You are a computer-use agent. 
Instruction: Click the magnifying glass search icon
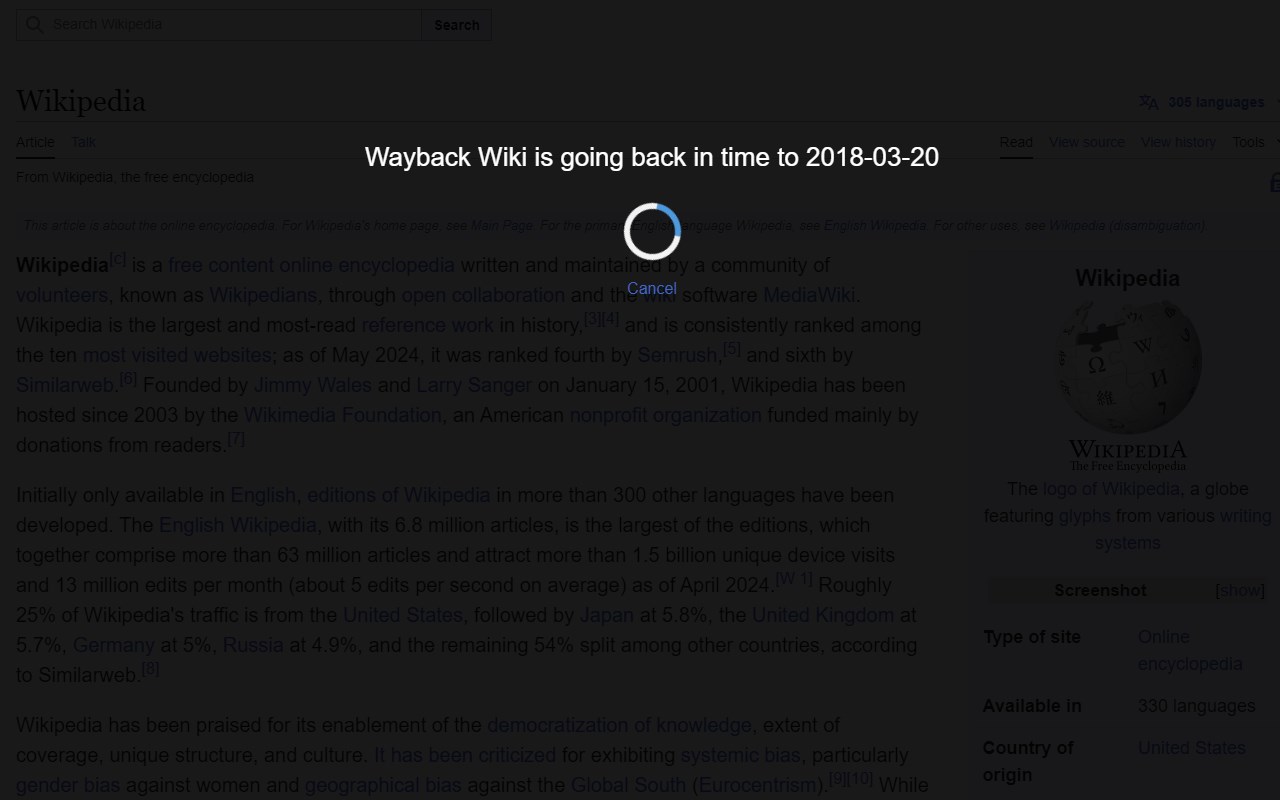(35, 24)
